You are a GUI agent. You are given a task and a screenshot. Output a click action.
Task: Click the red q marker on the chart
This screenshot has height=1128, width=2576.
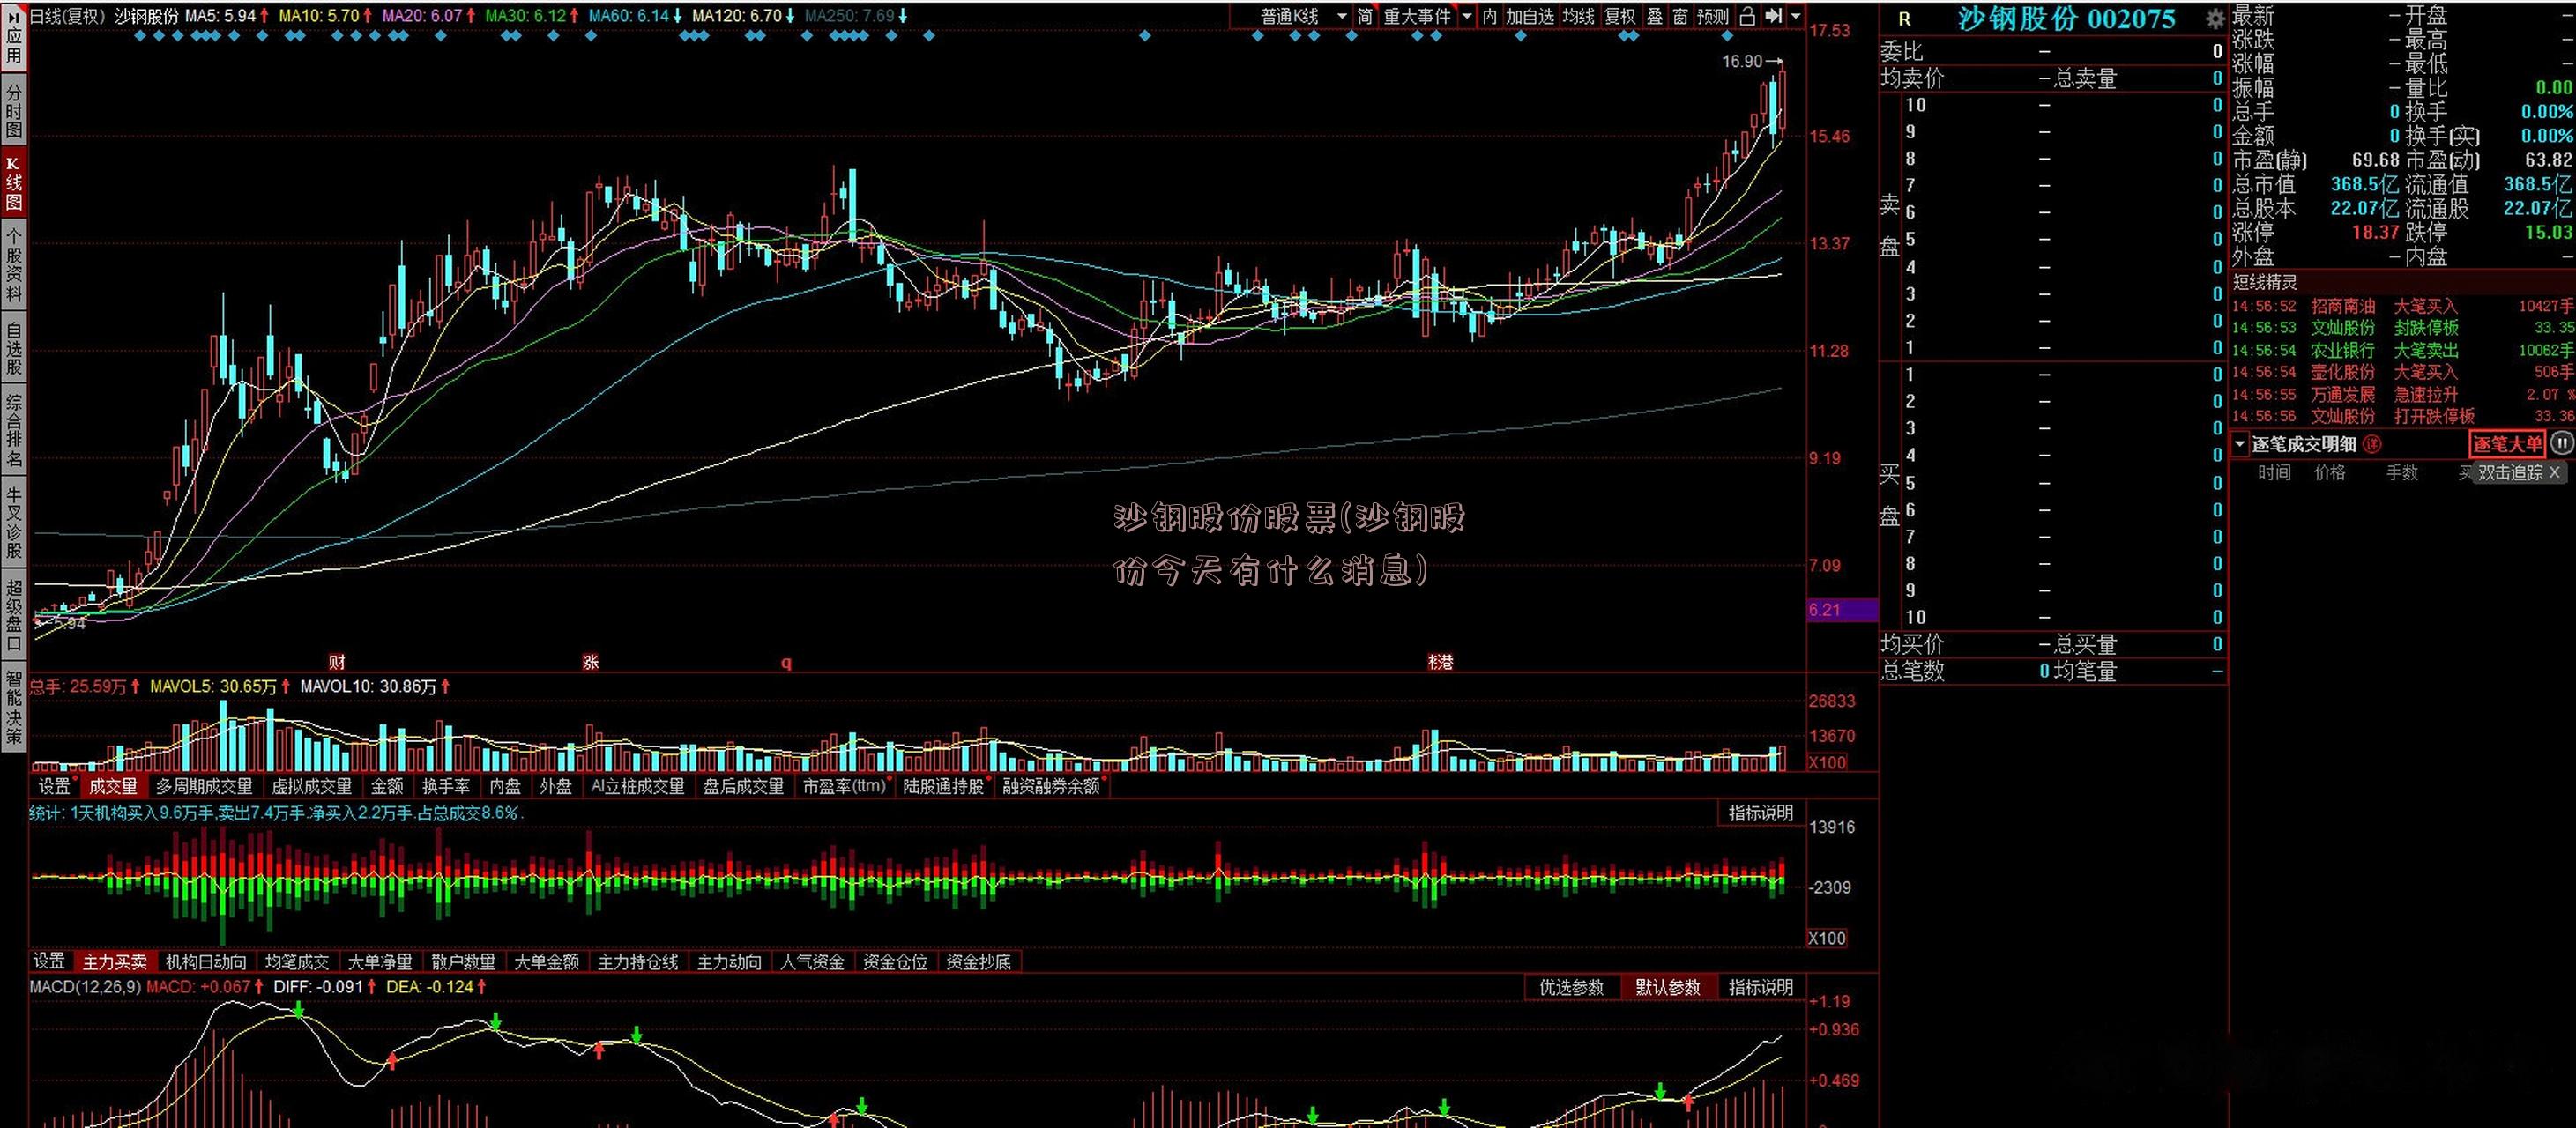pyautogui.click(x=786, y=662)
